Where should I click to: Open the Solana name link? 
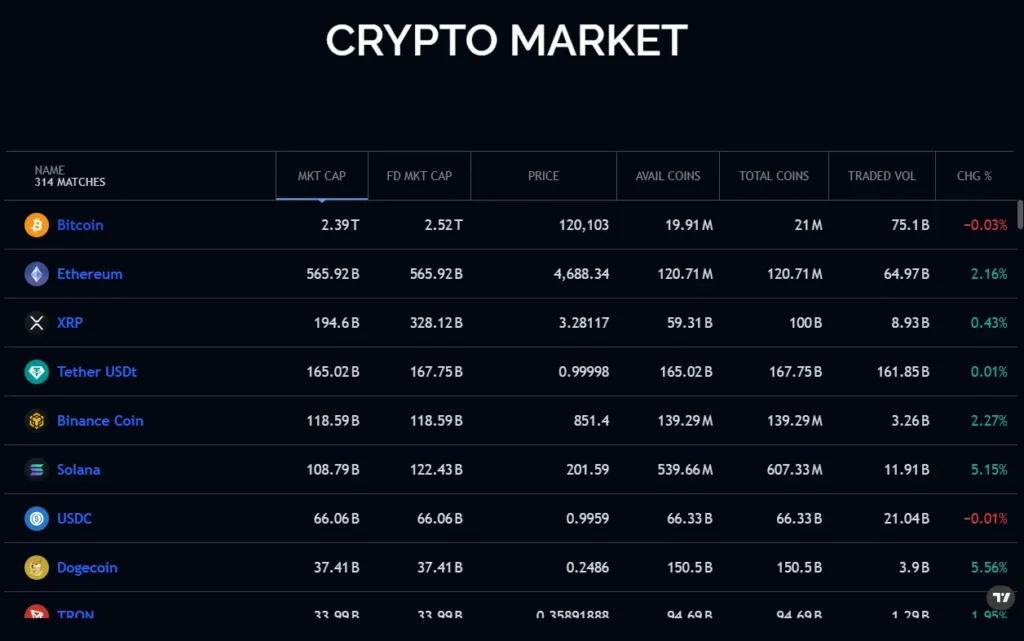[x=79, y=470]
